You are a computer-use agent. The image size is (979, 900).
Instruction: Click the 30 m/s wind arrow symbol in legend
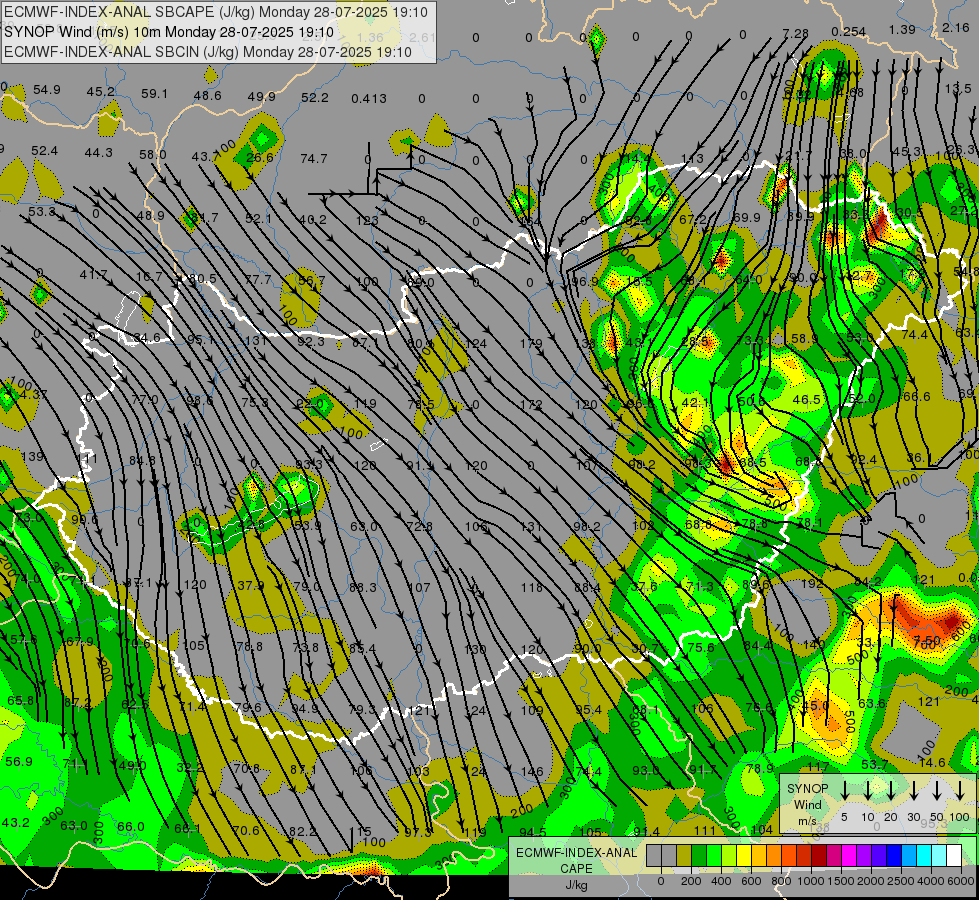click(913, 790)
